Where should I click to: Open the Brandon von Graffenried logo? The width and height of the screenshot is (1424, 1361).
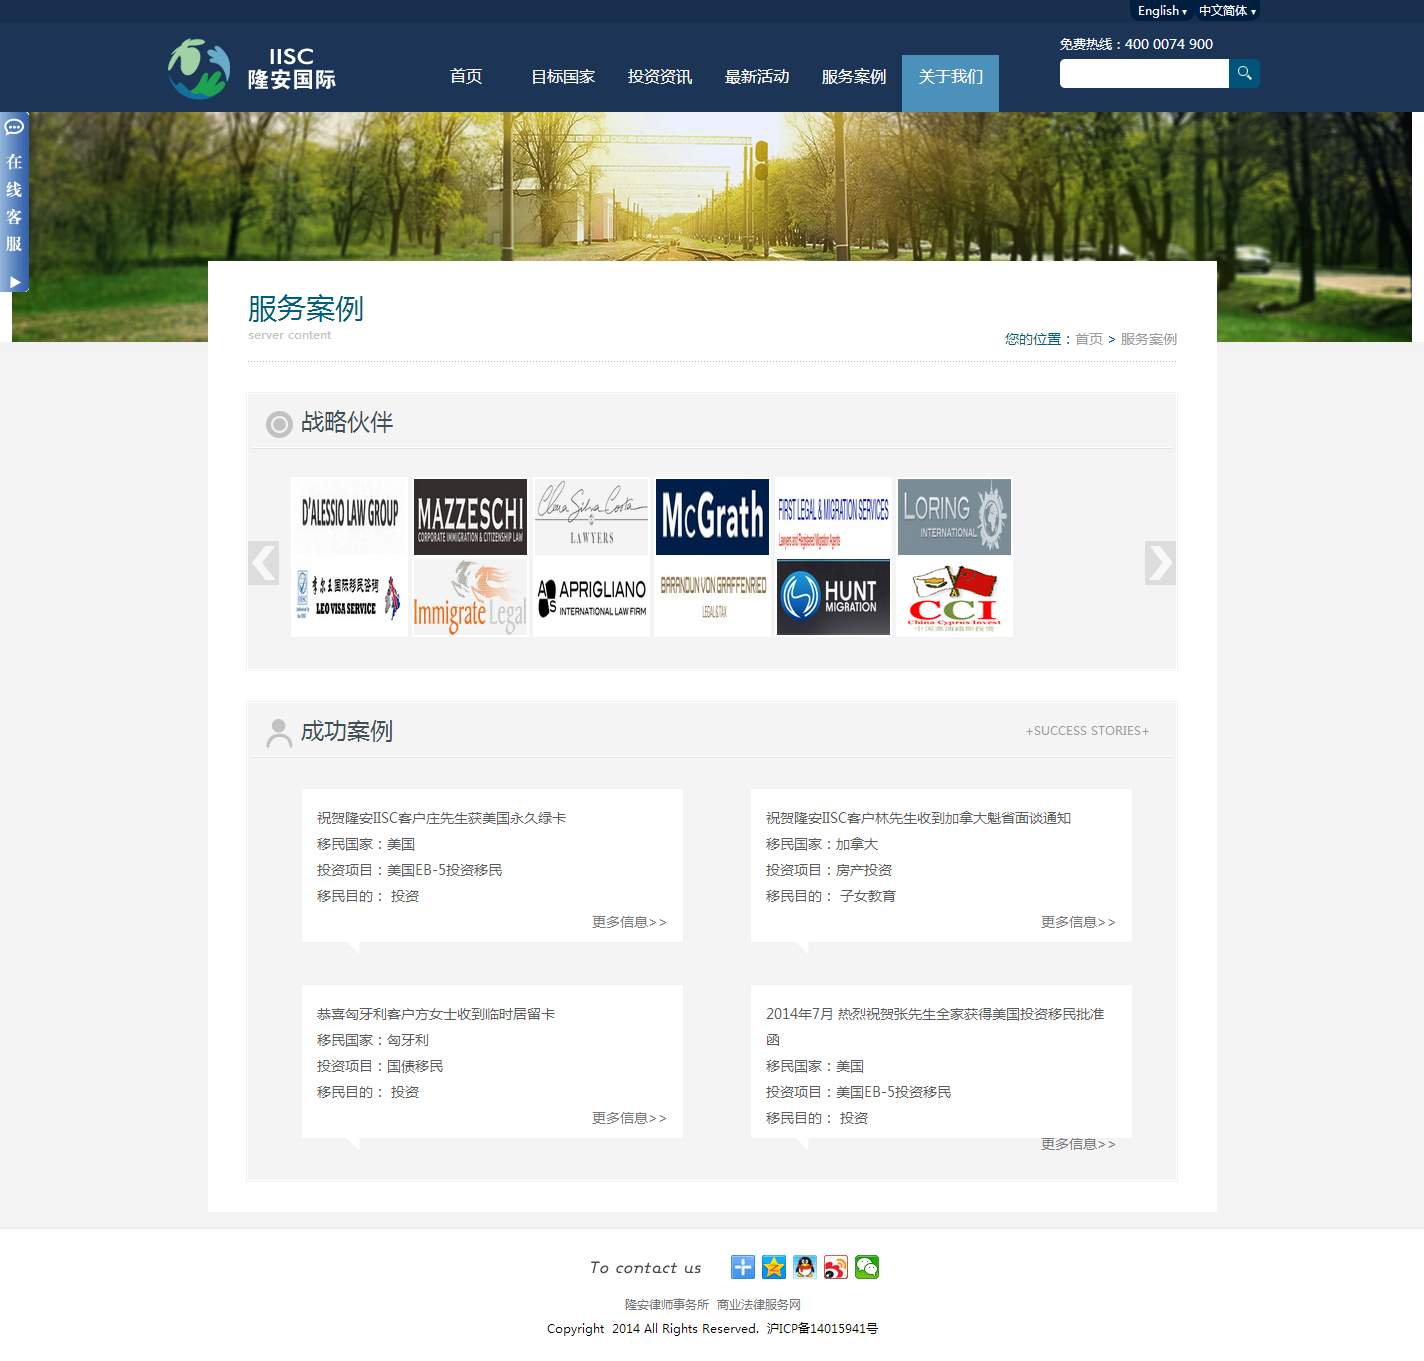[x=712, y=597]
